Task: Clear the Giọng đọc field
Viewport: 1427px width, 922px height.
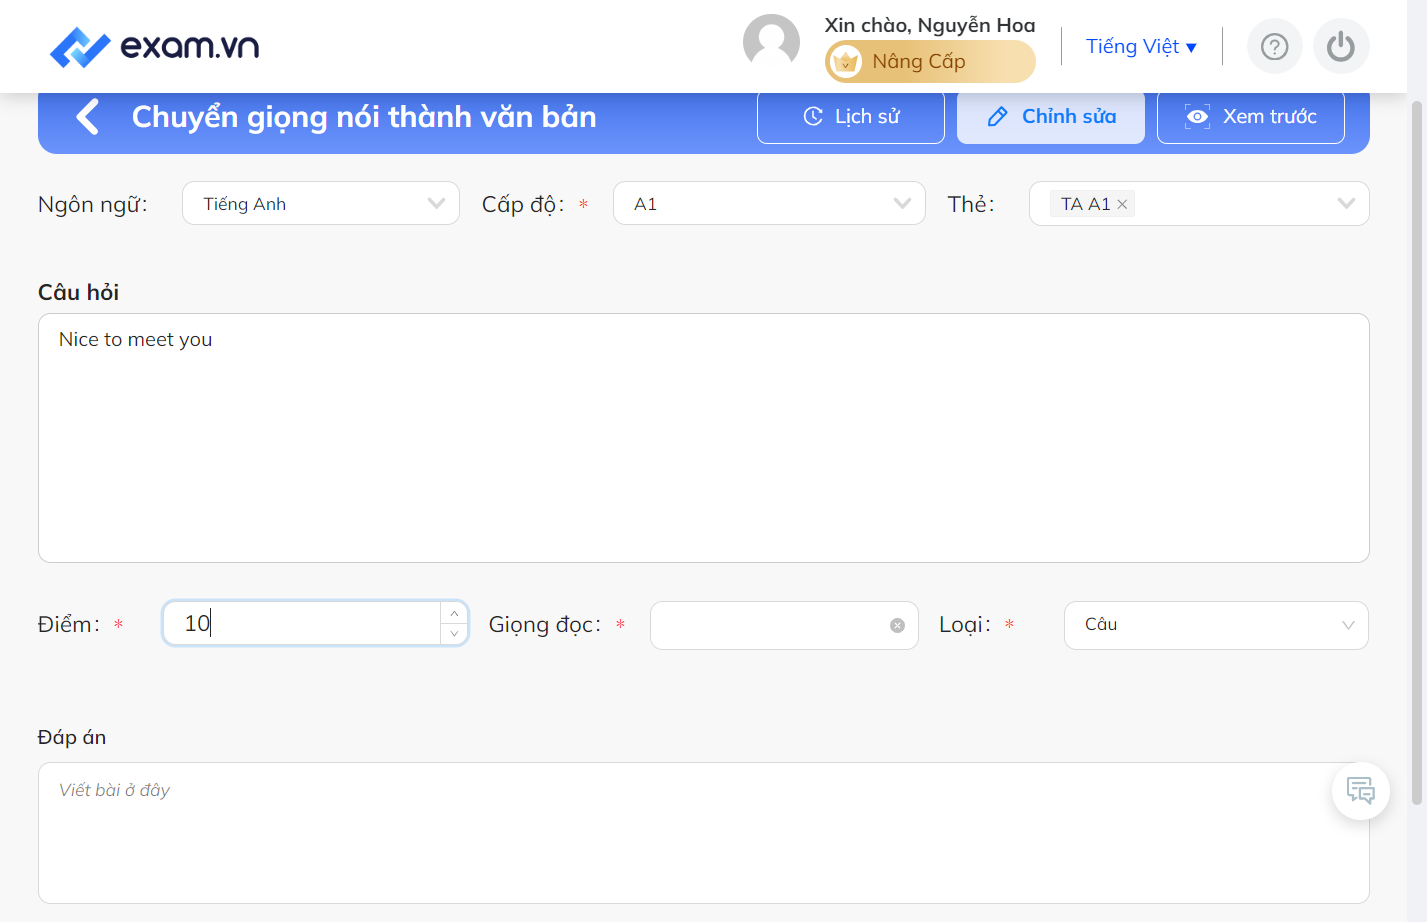Action: [x=897, y=626]
